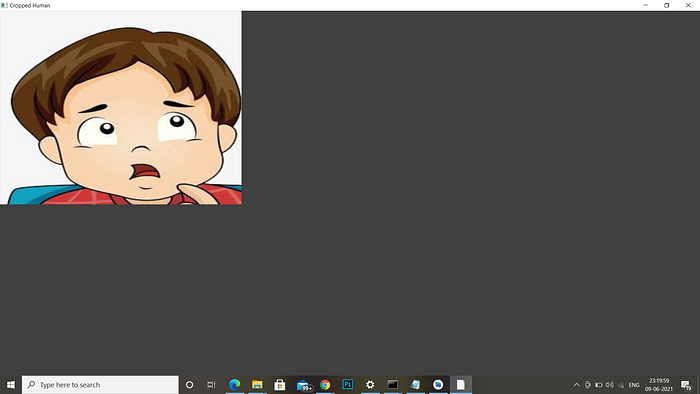Minimize the Cropped Human window
Image resolution: width=700 pixels, height=394 pixels.
646,5
